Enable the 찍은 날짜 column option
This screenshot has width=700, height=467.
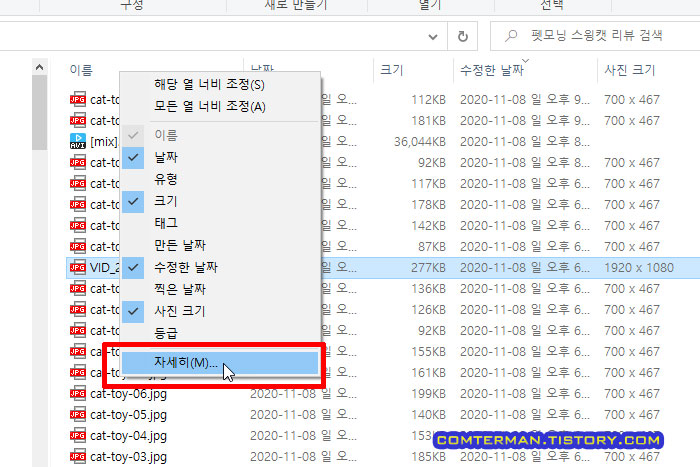point(221,289)
